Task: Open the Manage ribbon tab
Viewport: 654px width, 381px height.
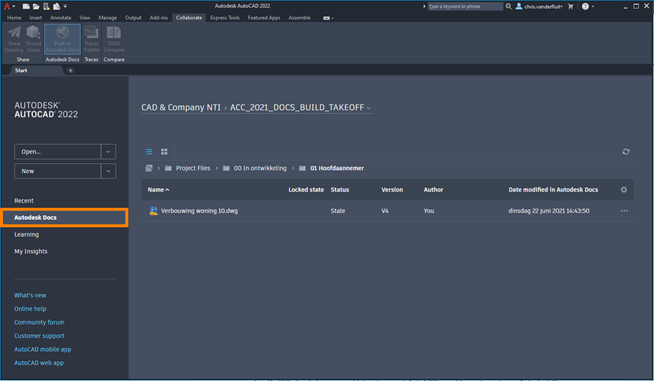Action: (x=108, y=18)
